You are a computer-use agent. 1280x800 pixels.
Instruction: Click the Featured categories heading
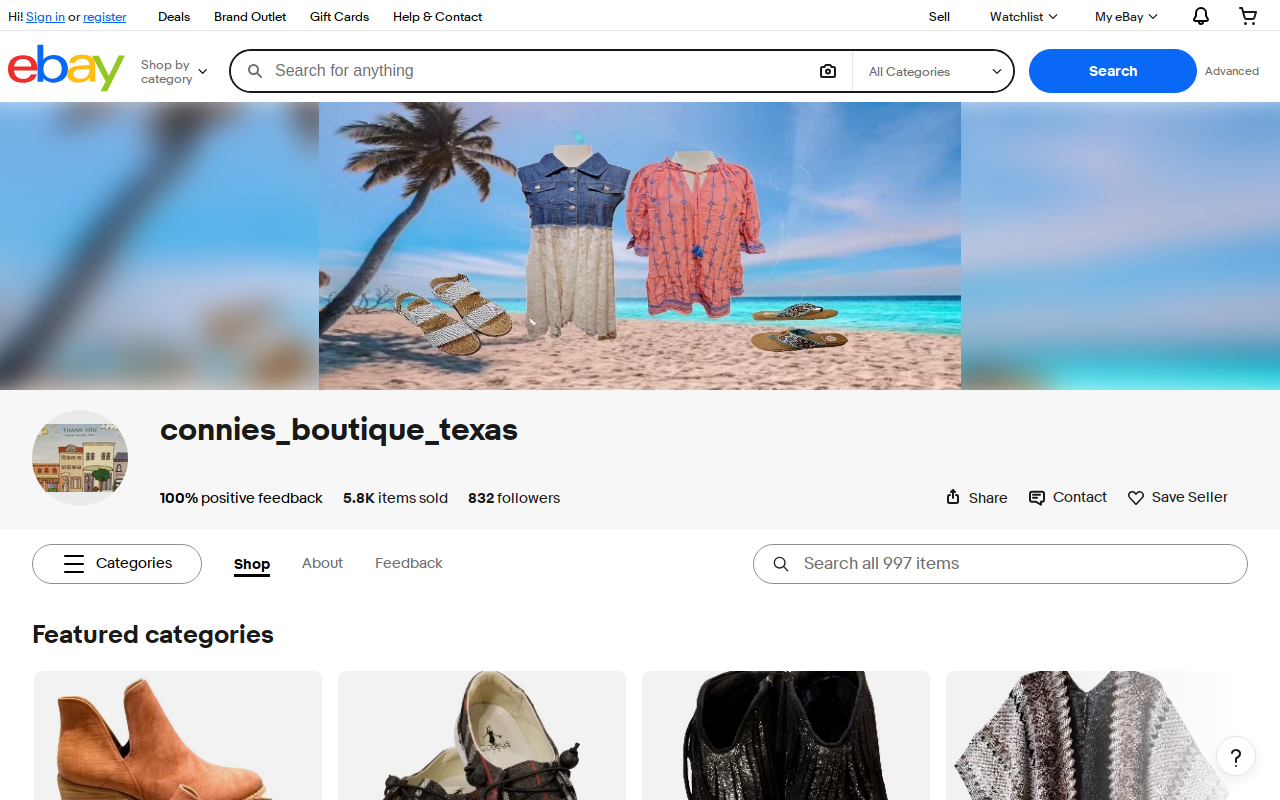tap(153, 635)
